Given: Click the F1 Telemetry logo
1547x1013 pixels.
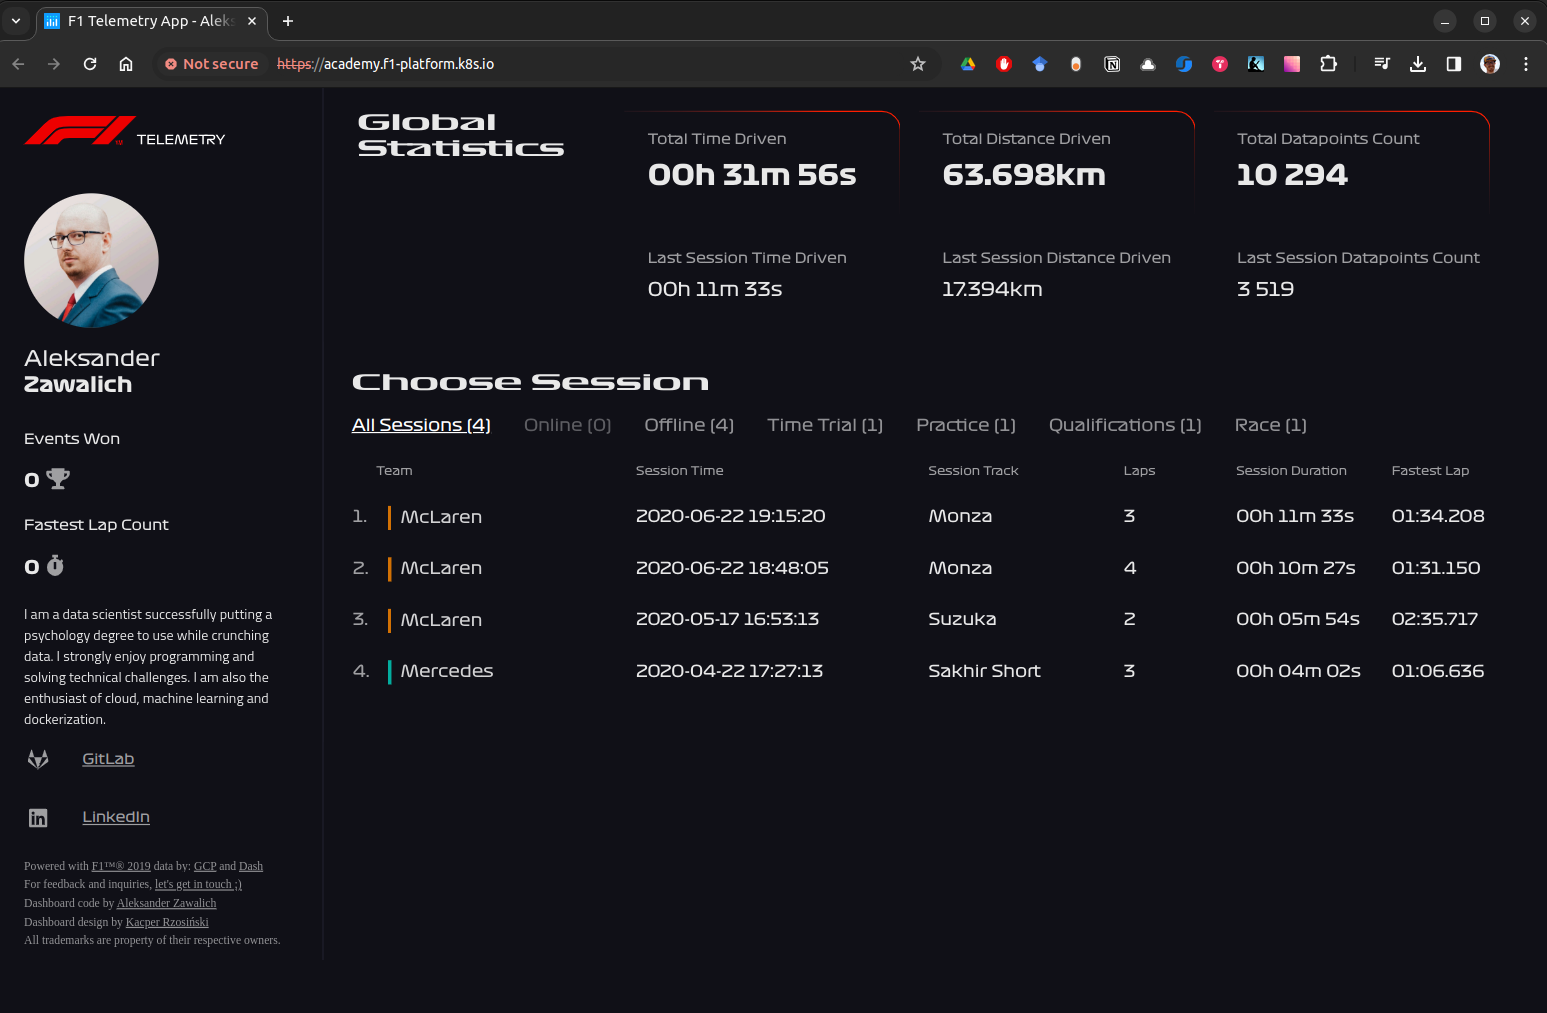Looking at the screenshot, I should (x=125, y=132).
